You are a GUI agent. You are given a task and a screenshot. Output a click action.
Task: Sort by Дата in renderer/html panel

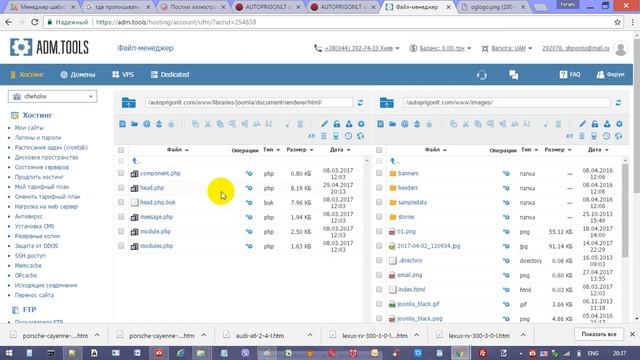340,150
